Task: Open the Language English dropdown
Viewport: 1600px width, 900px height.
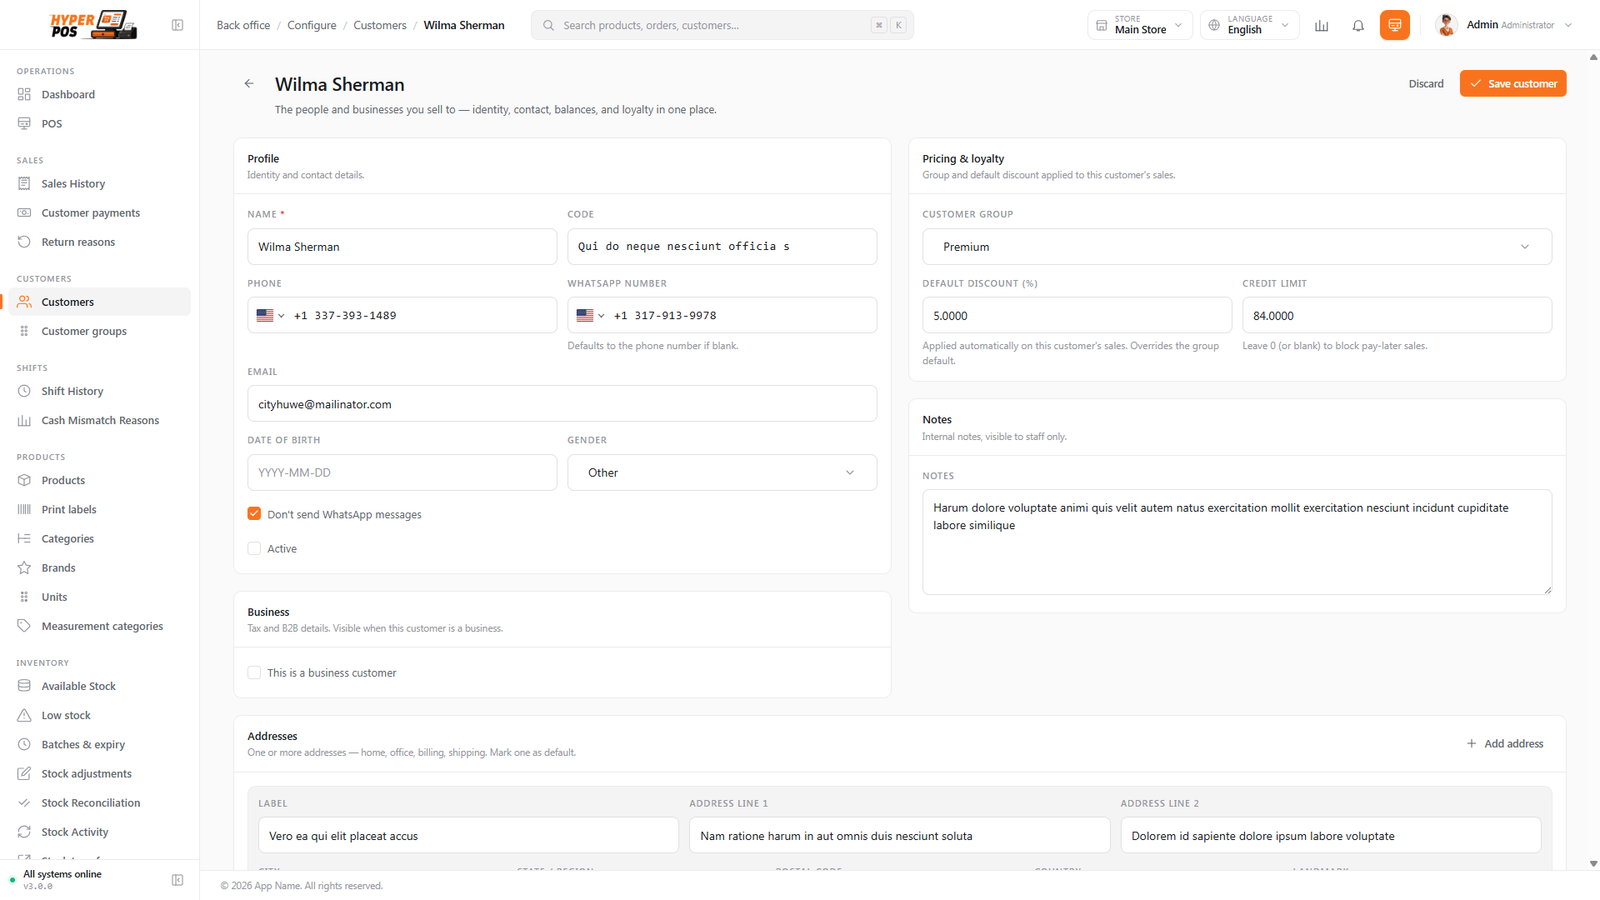Action: (x=1250, y=25)
